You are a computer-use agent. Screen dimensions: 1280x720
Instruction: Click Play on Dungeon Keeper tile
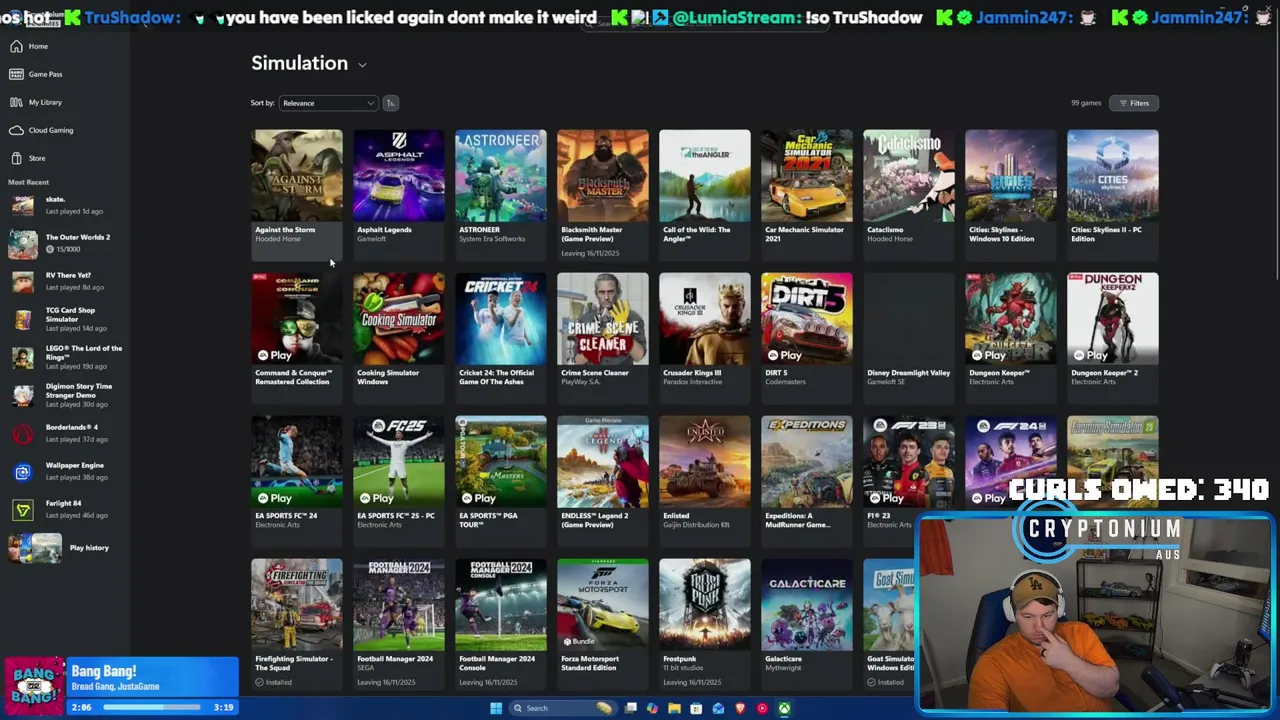point(988,355)
